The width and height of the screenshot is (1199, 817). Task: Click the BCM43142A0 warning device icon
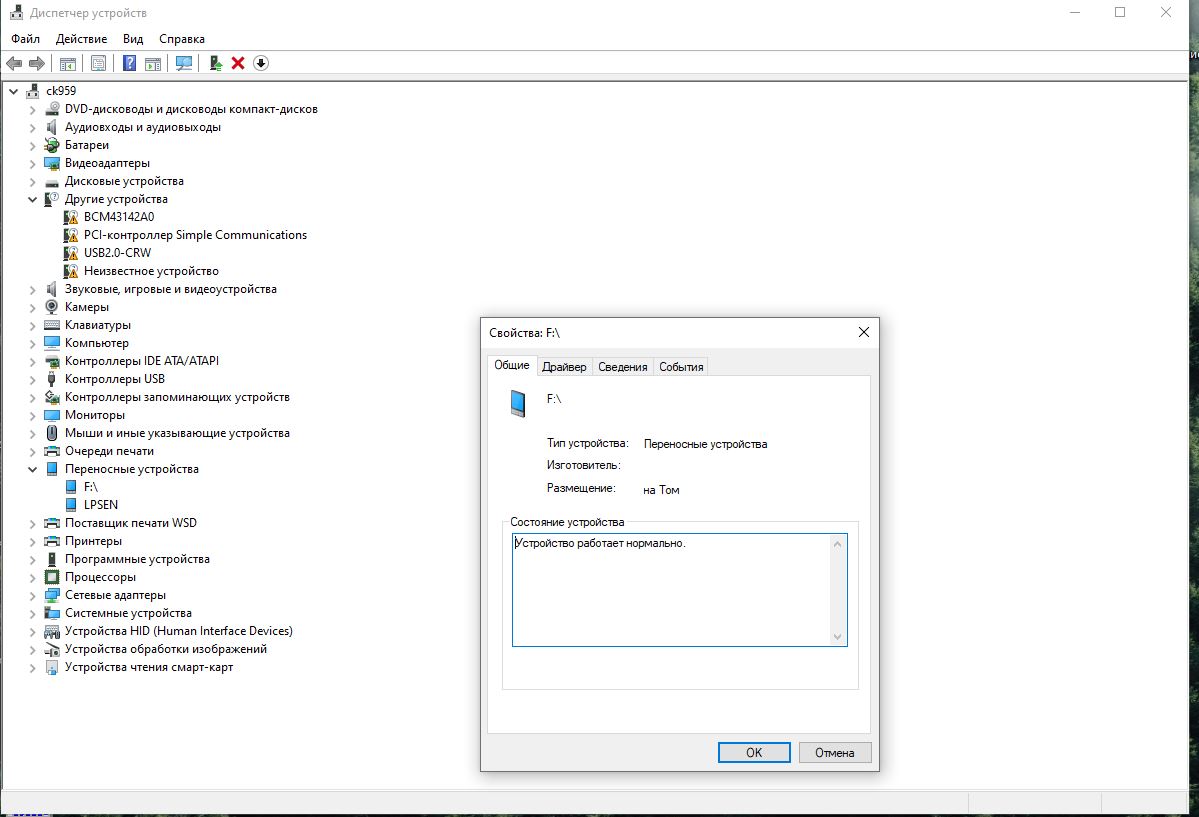coord(70,216)
